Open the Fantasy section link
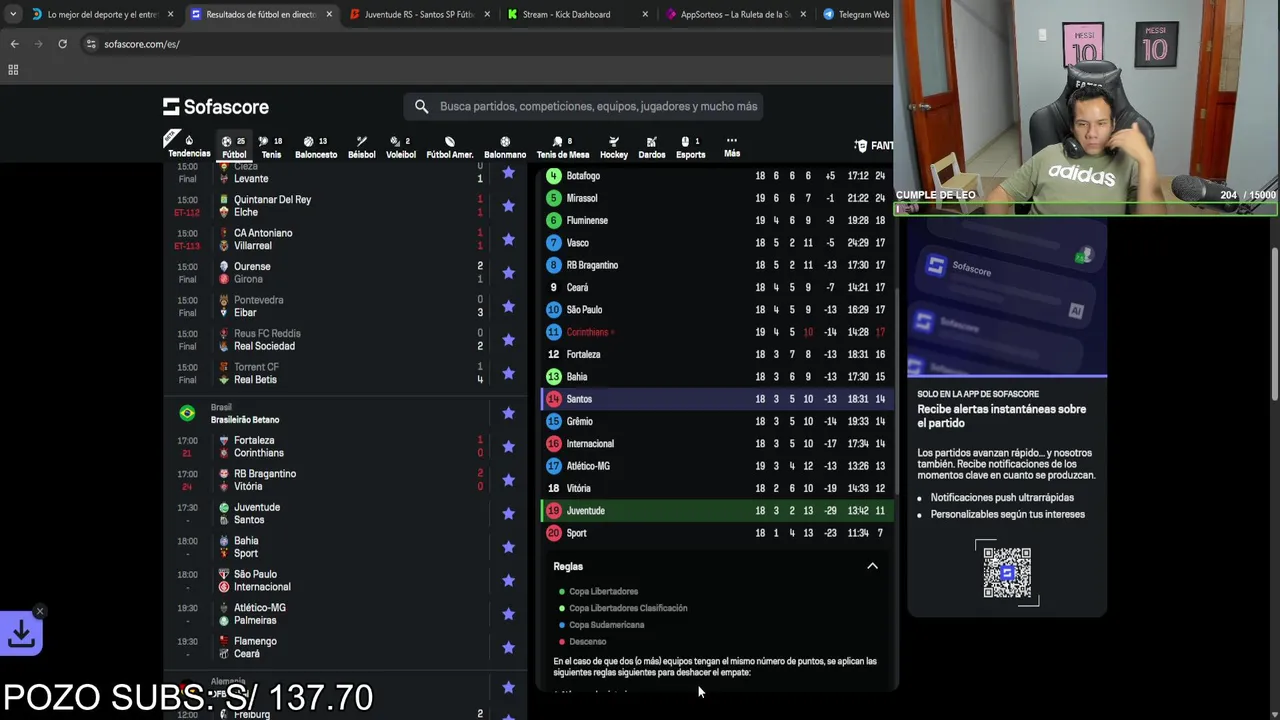The width and height of the screenshot is (1280, 720). click(x=874, y=146)
